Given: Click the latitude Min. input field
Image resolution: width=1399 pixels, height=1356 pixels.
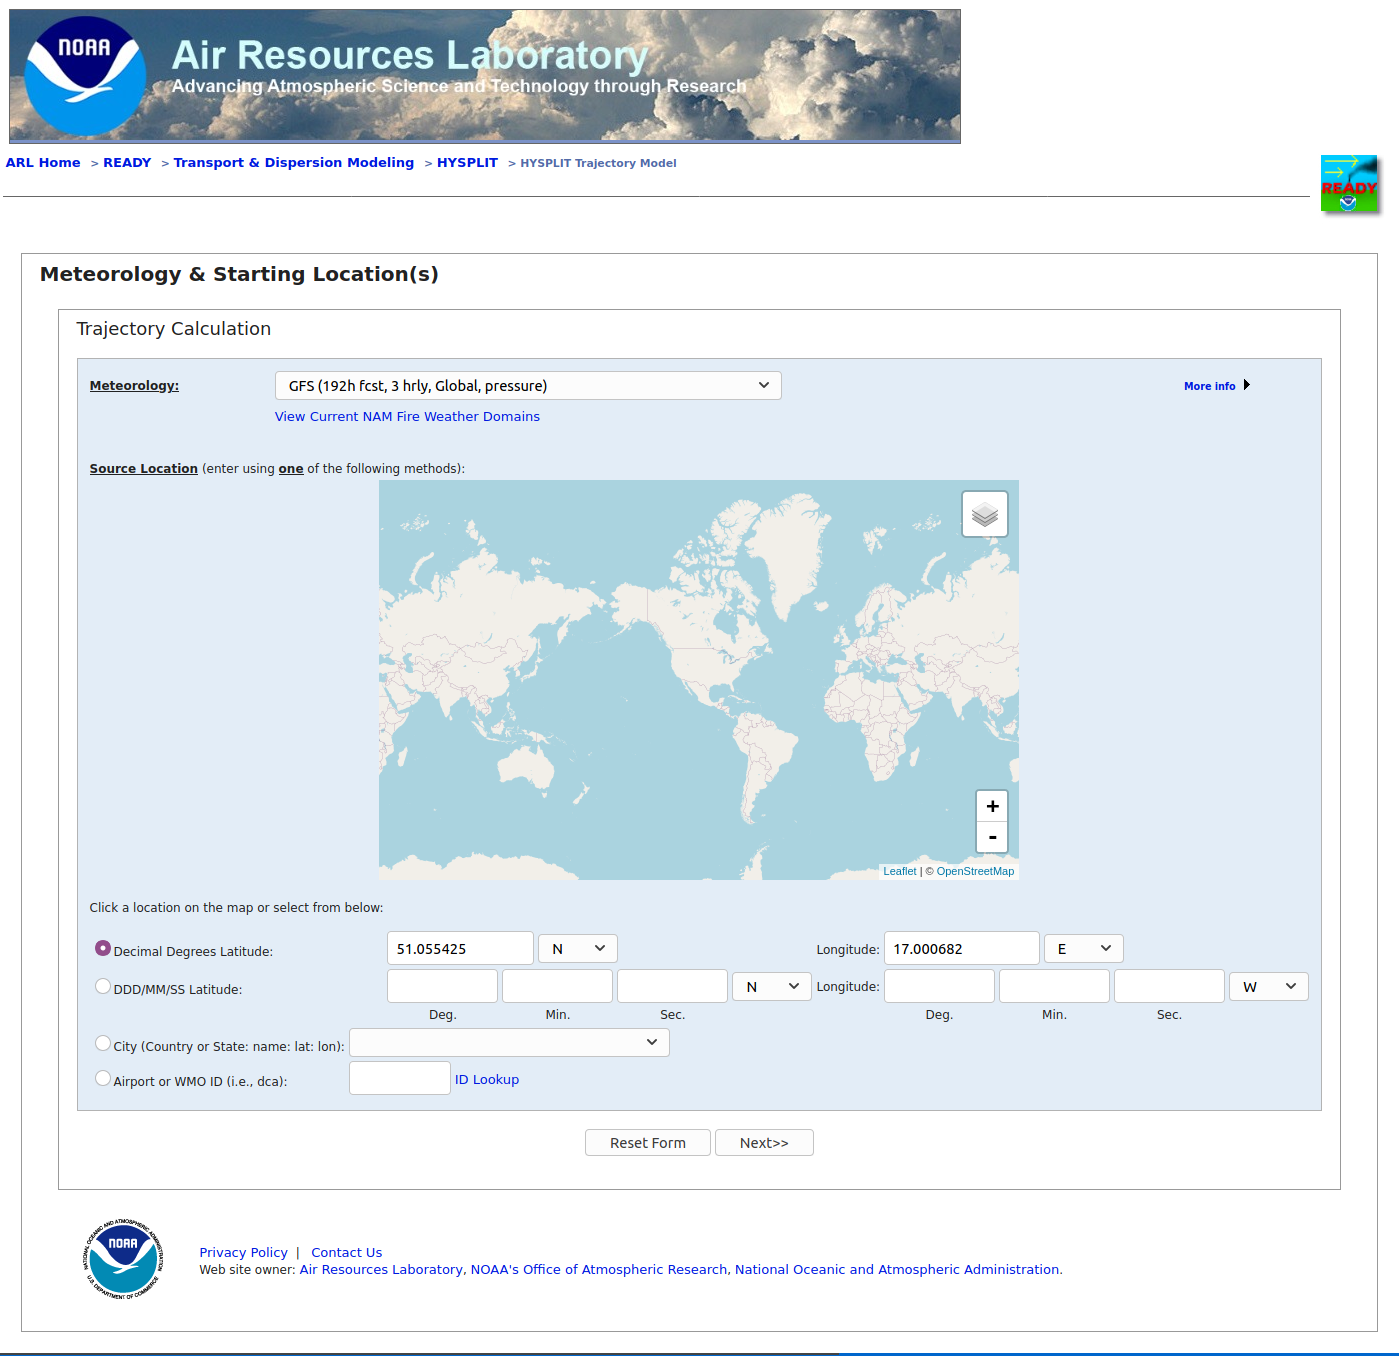Looking at the screenshot, I should (557, 986).
